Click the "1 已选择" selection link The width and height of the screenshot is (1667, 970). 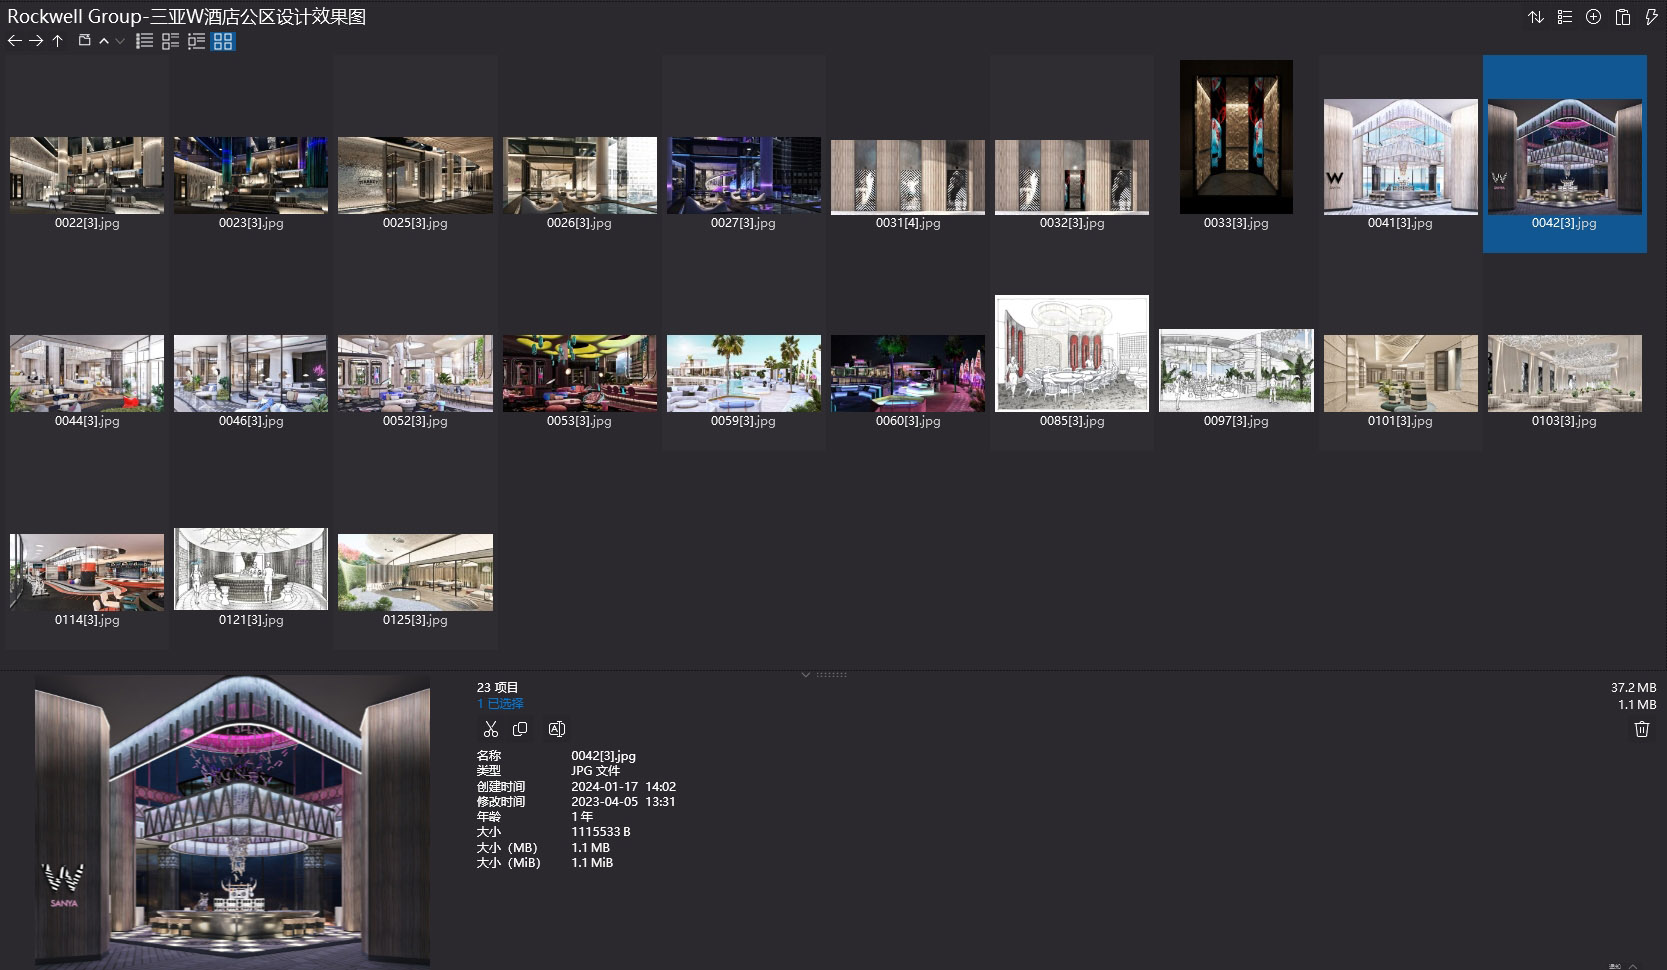click(x=497, y=704)
